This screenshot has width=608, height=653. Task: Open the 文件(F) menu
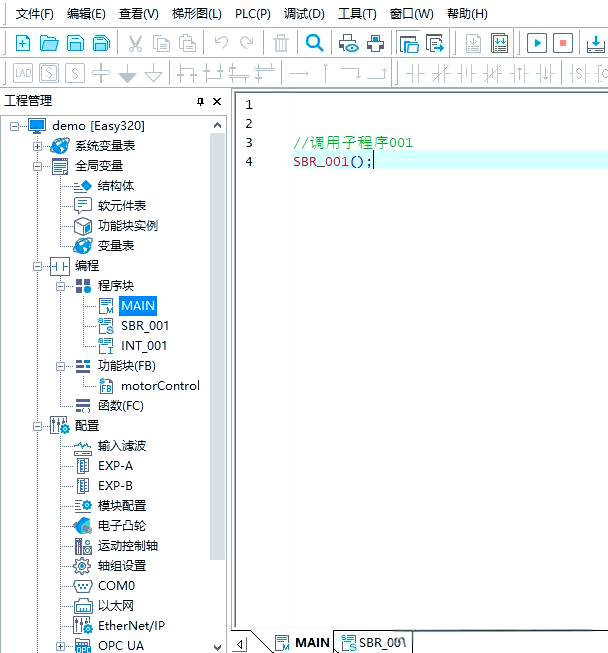point(35,14)
